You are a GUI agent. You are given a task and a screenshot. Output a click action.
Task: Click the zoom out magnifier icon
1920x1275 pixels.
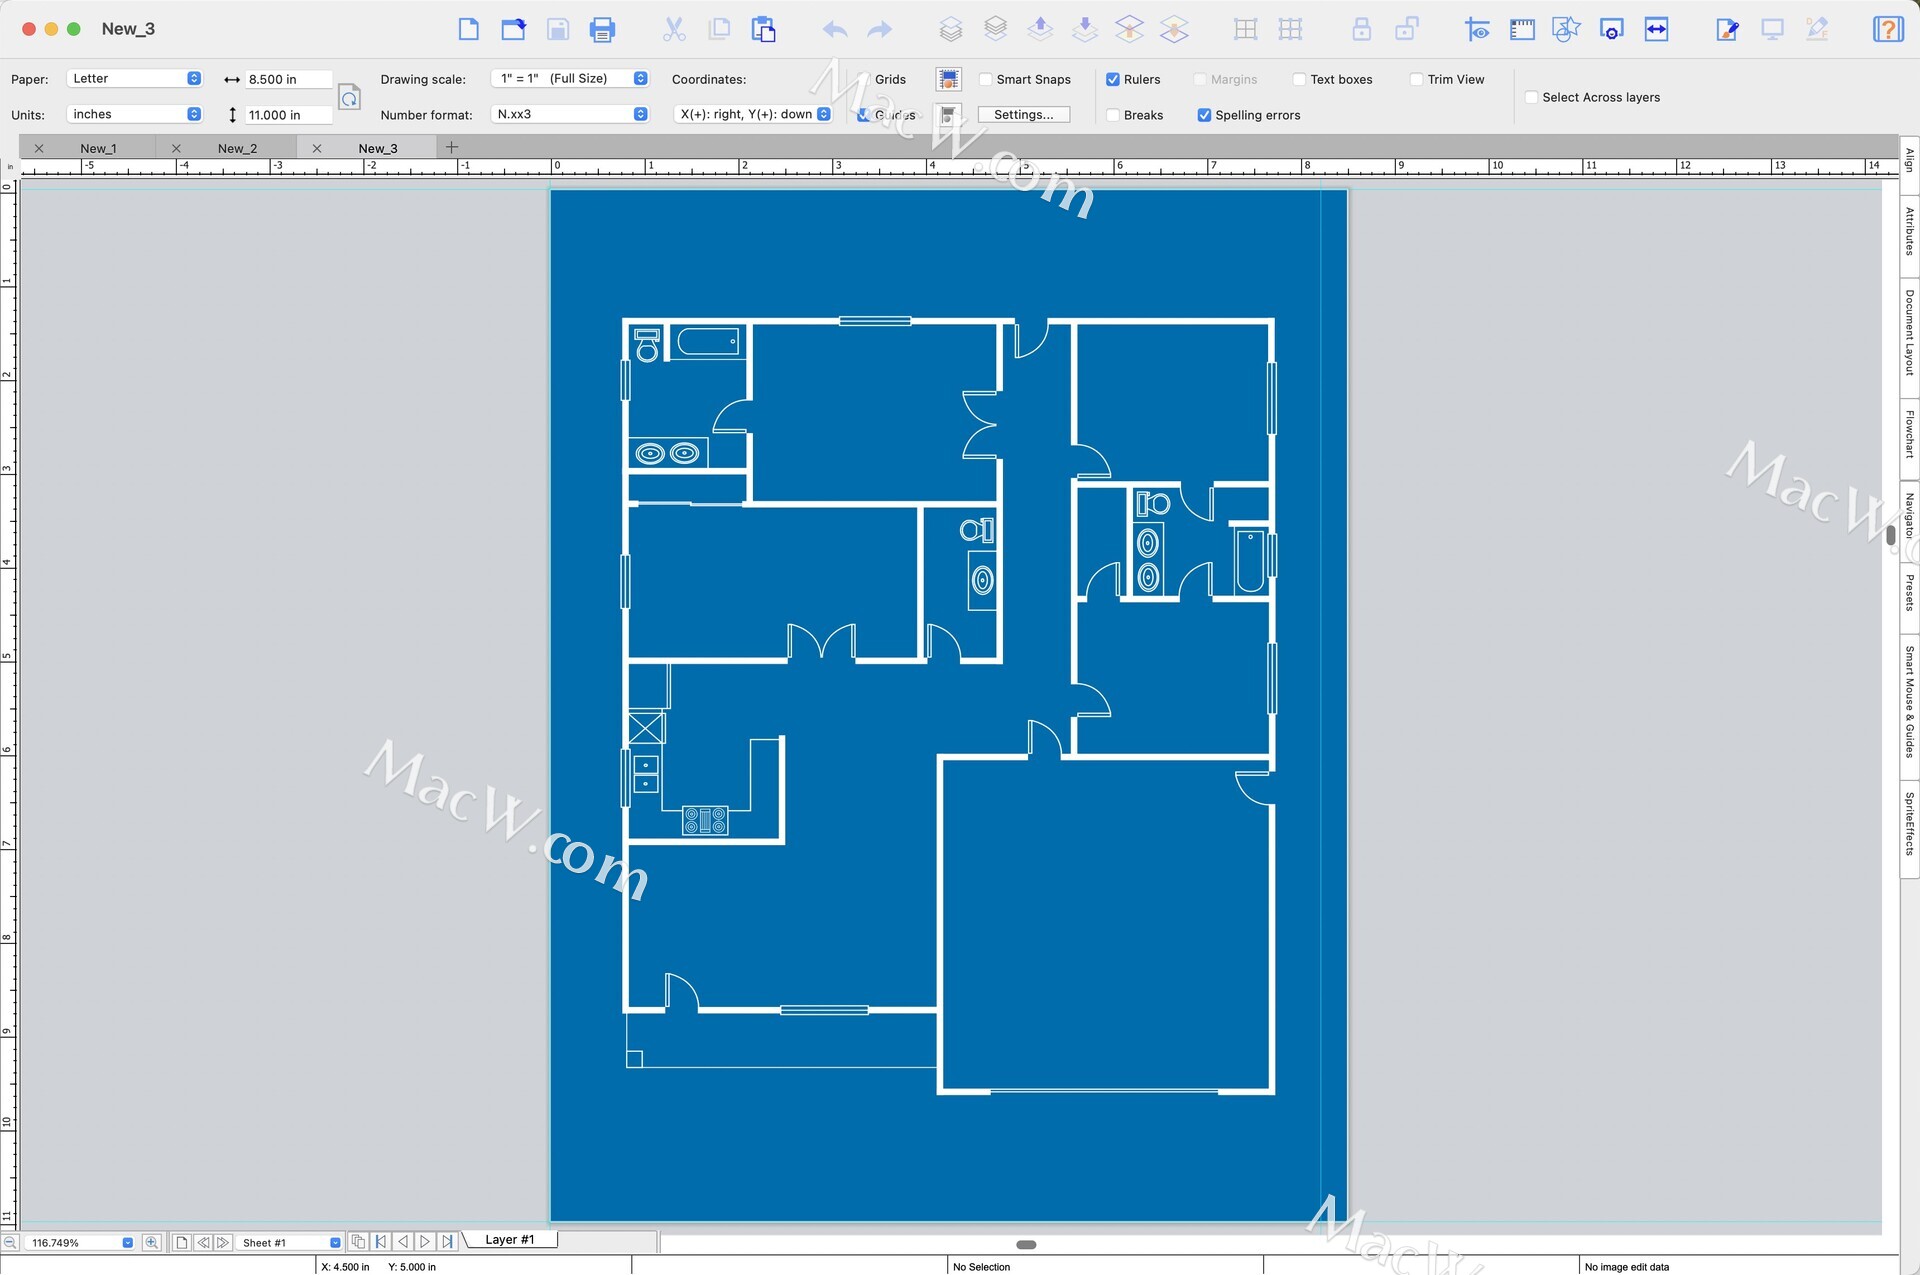[x=10, y=1242]
